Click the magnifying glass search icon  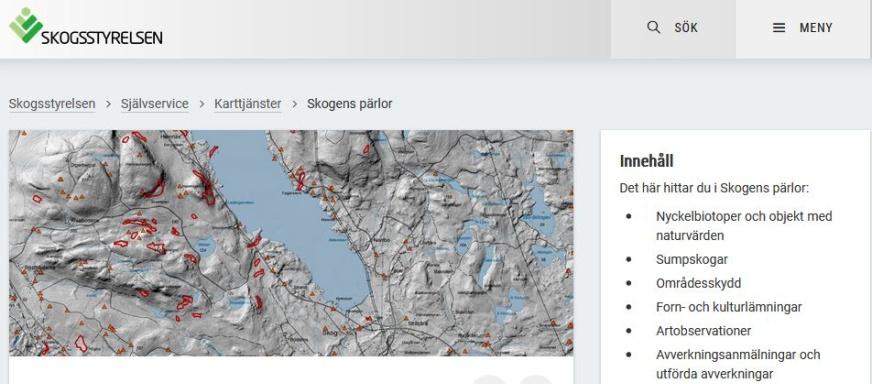653,27
